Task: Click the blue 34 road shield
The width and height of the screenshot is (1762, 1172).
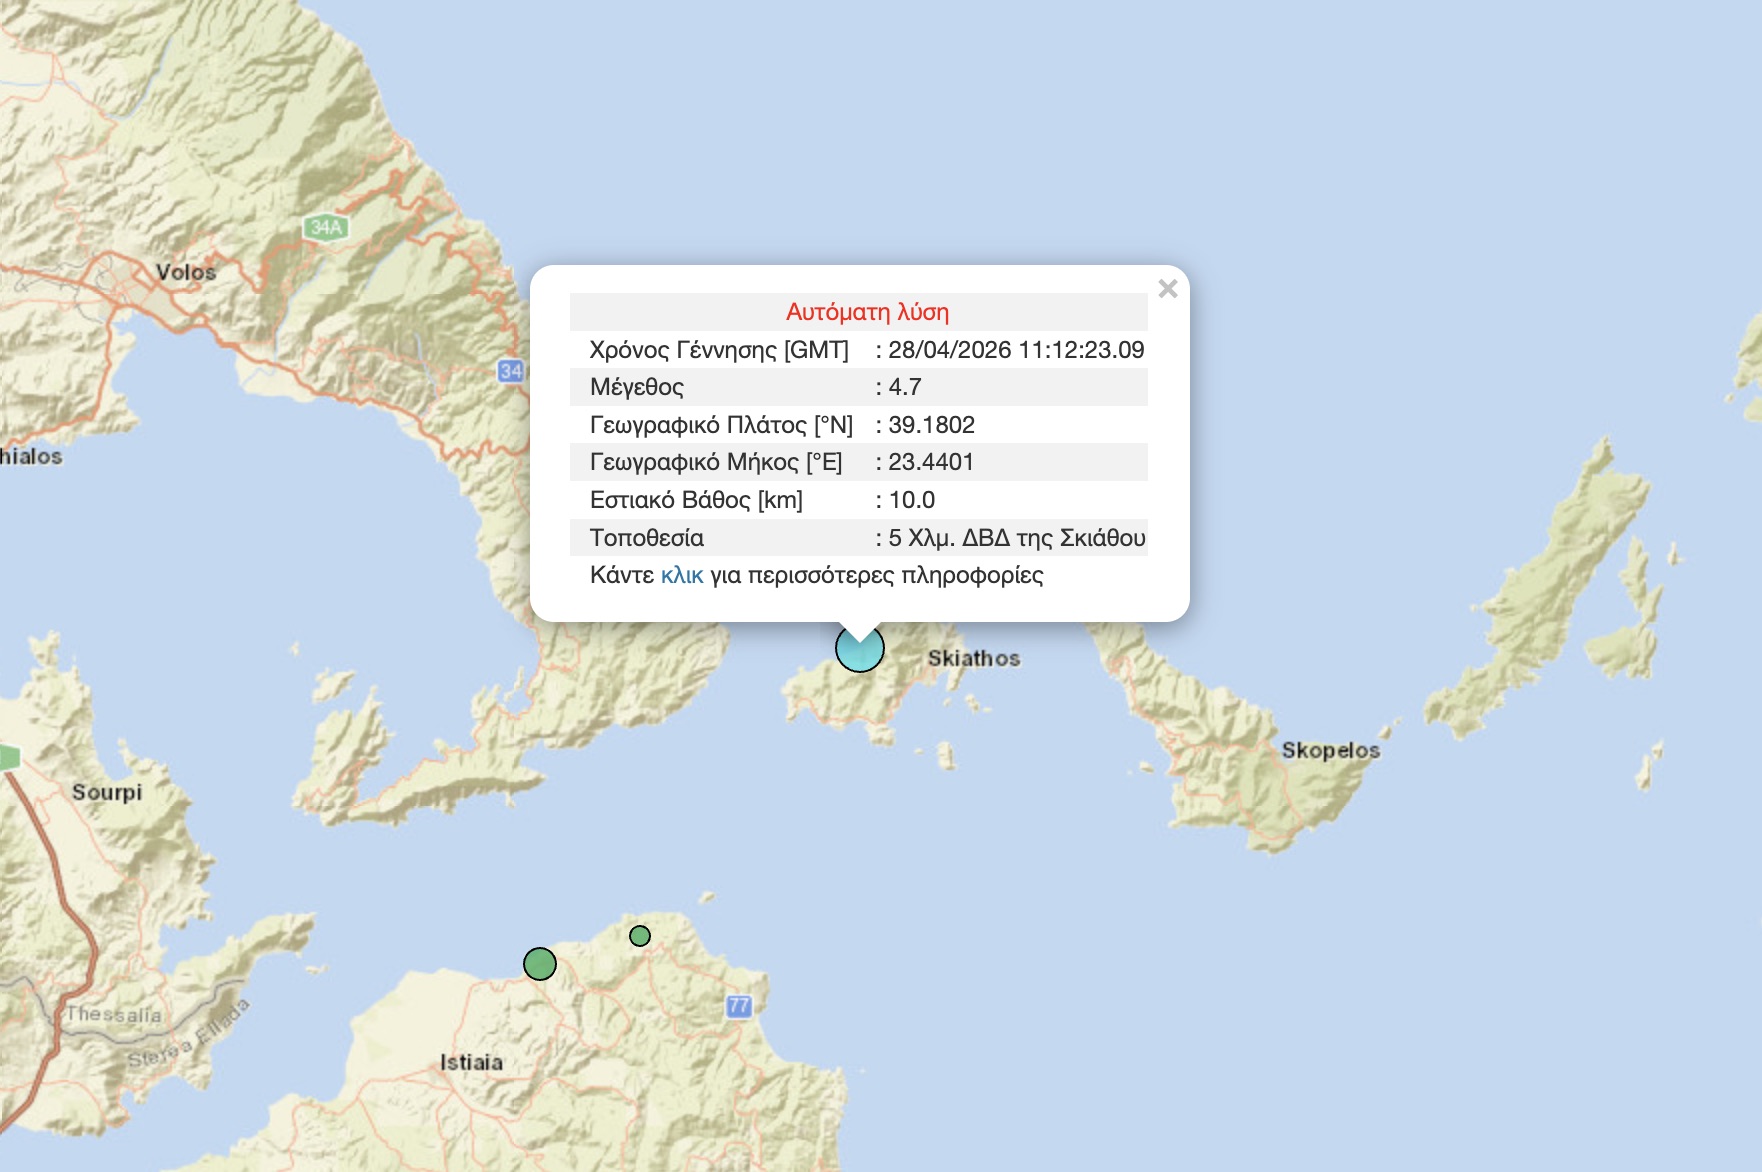Action: [511, 371]
